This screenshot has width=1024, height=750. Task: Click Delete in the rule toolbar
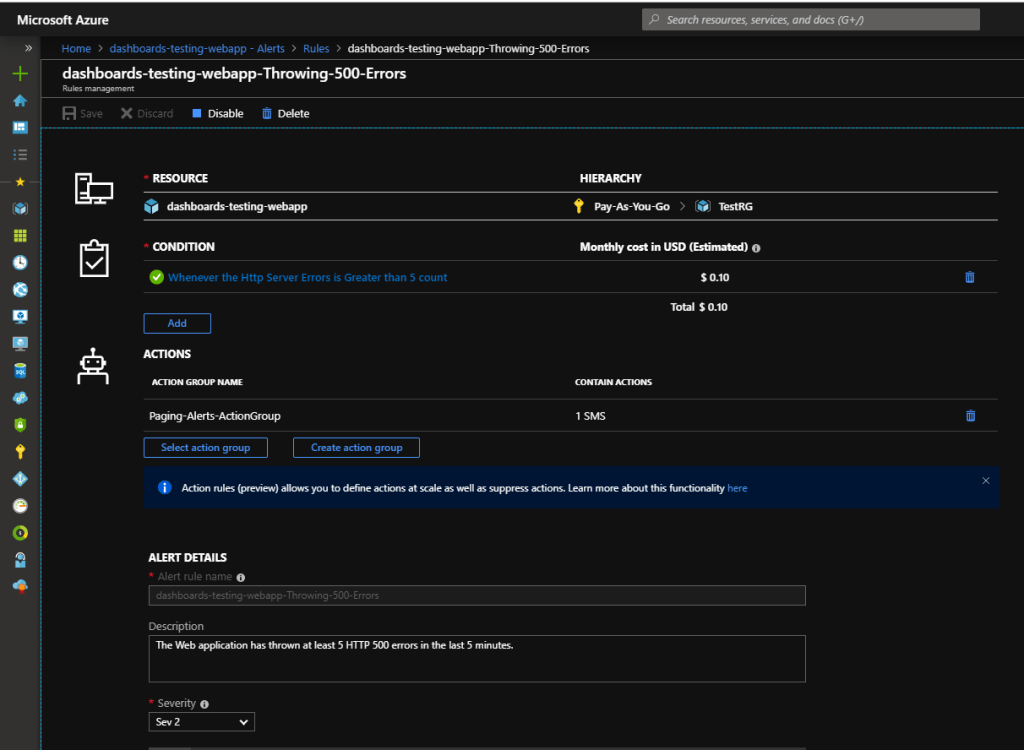coord(285,114)
